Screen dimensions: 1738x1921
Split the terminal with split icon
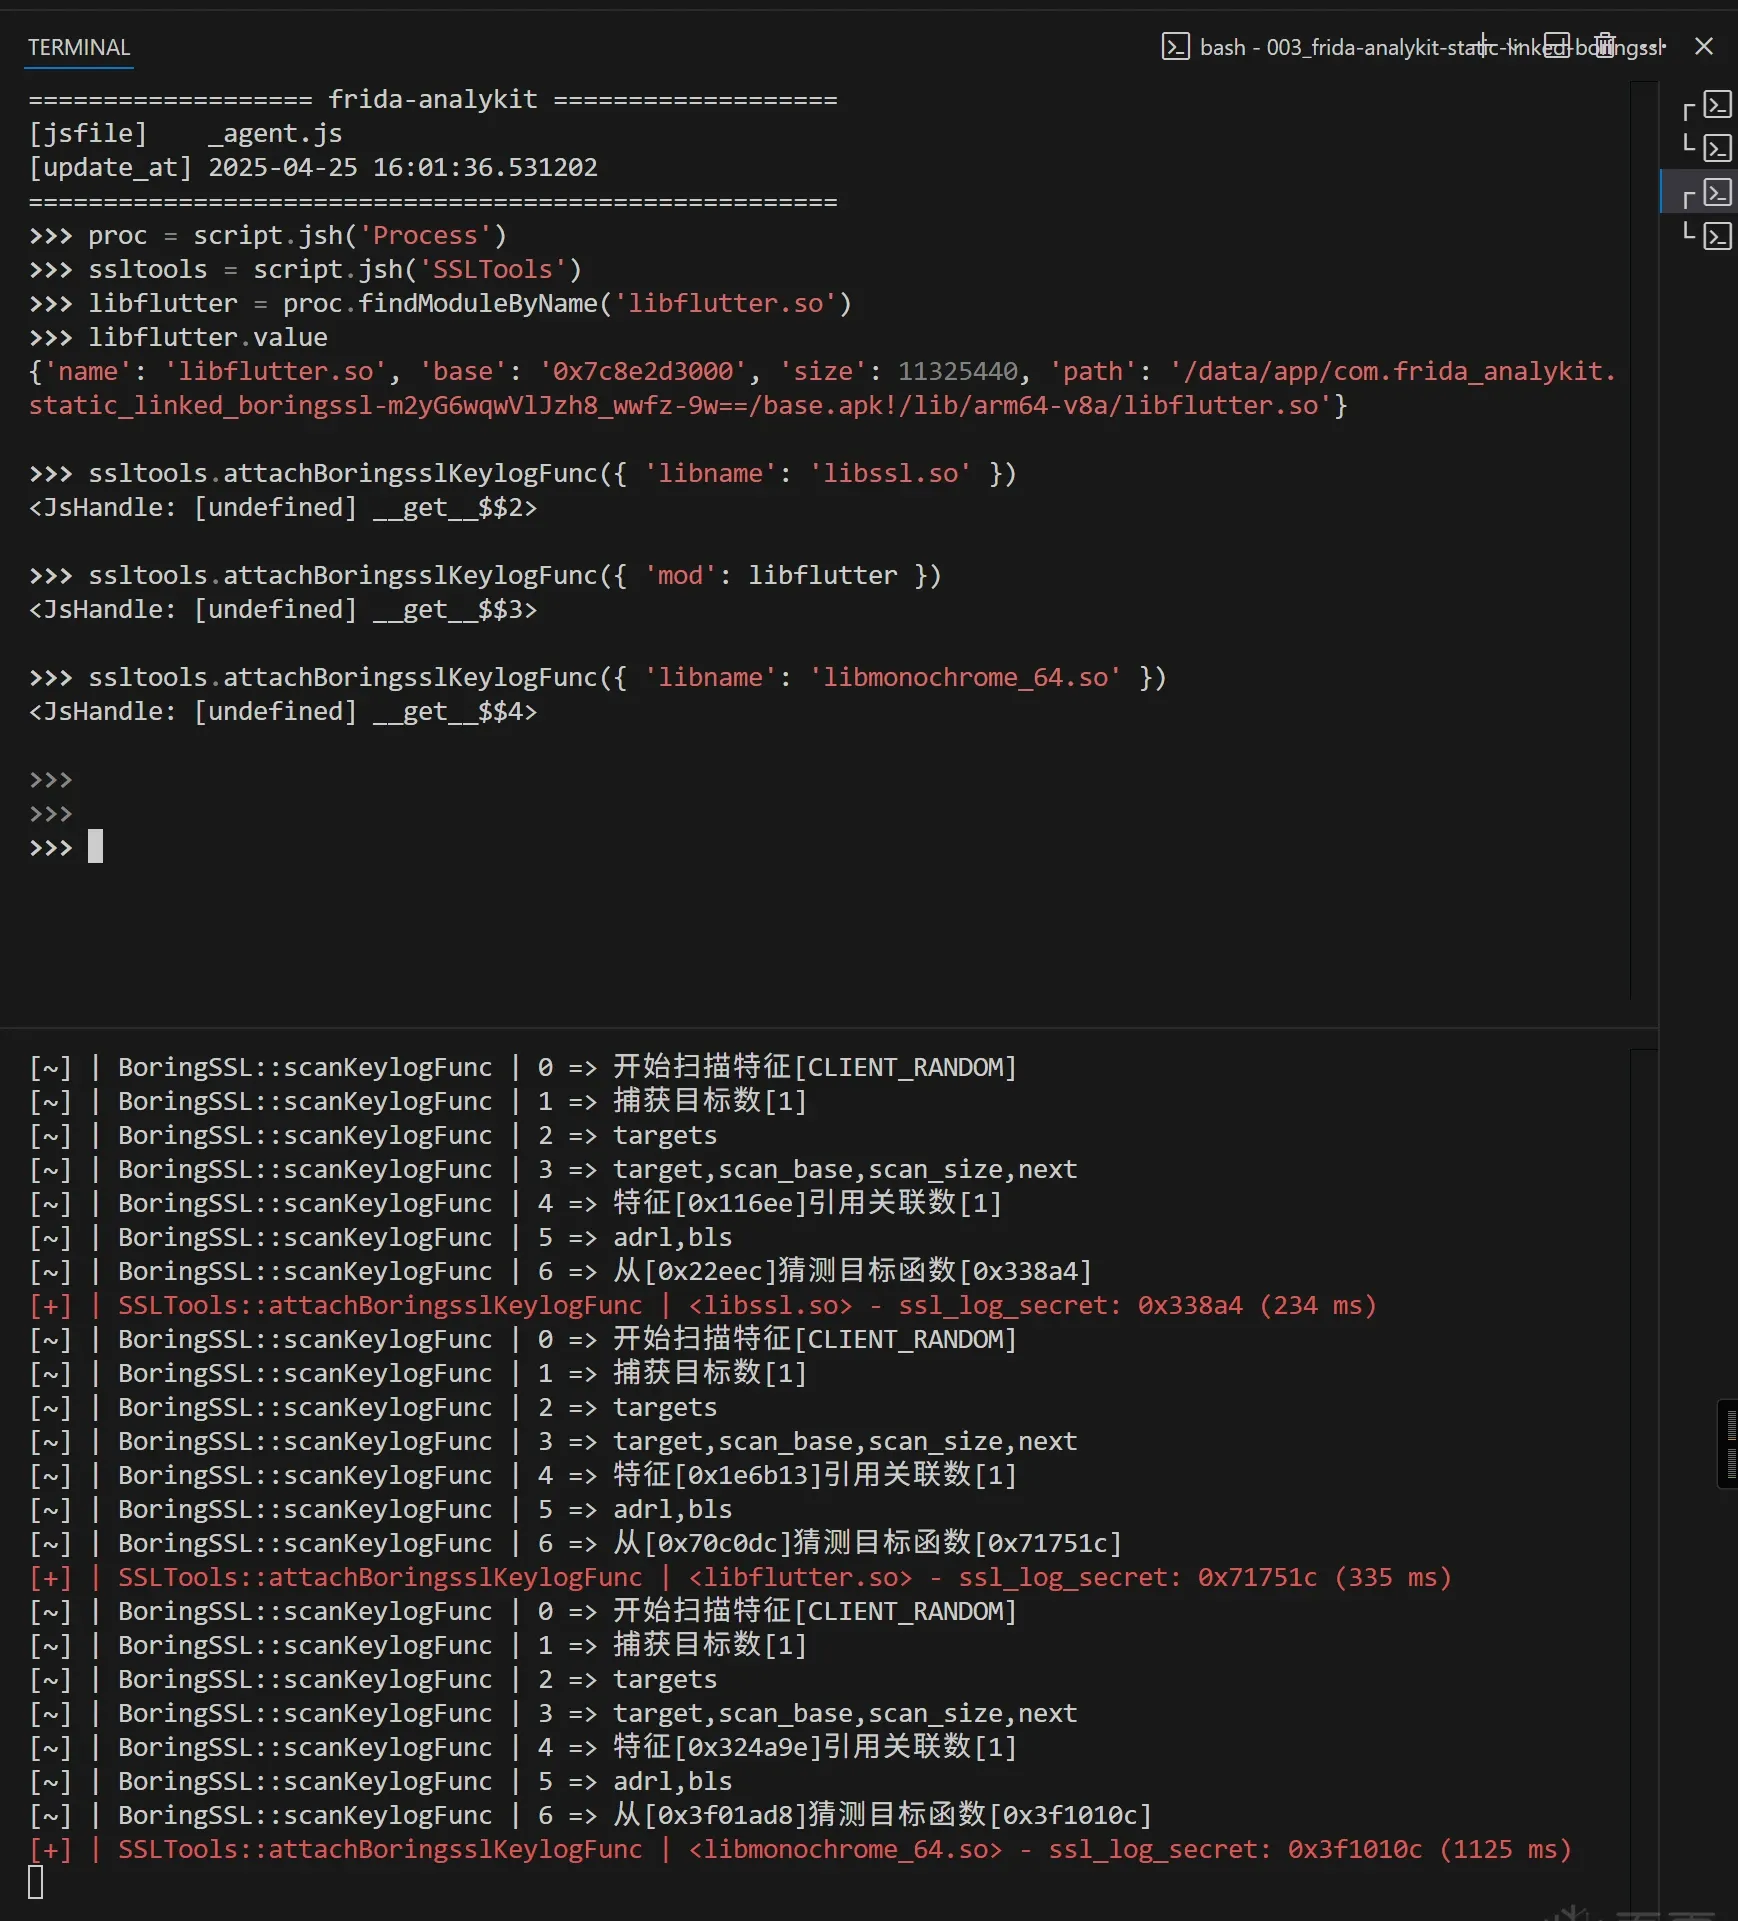[1557, 46]
